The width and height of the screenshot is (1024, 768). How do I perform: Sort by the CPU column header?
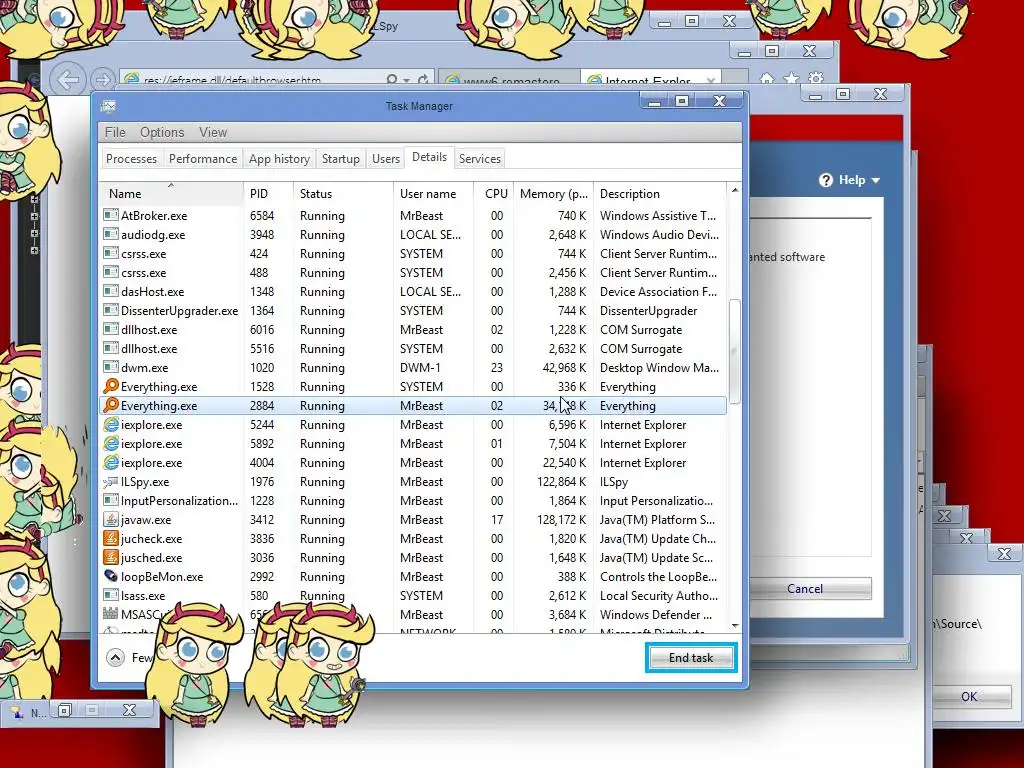point(496,194)
